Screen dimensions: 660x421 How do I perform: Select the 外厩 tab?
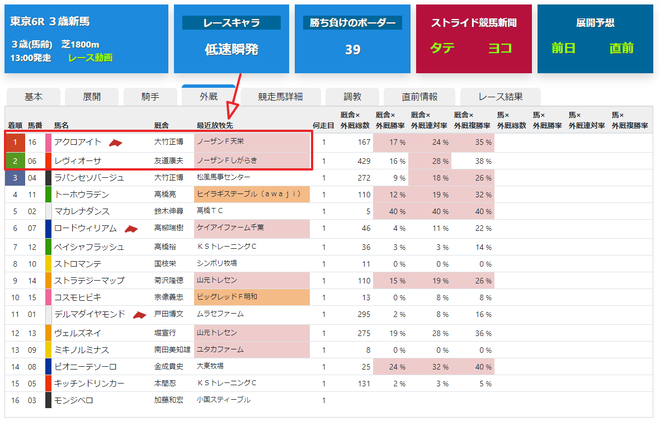point(209,96)
